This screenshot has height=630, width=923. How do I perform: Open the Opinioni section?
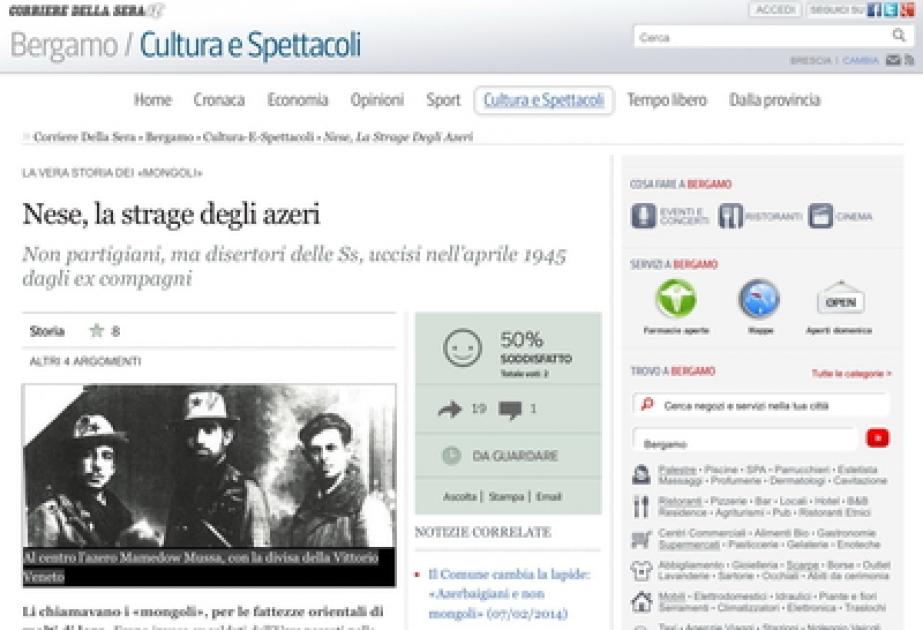pyautogui.click(x=377, y=100)
